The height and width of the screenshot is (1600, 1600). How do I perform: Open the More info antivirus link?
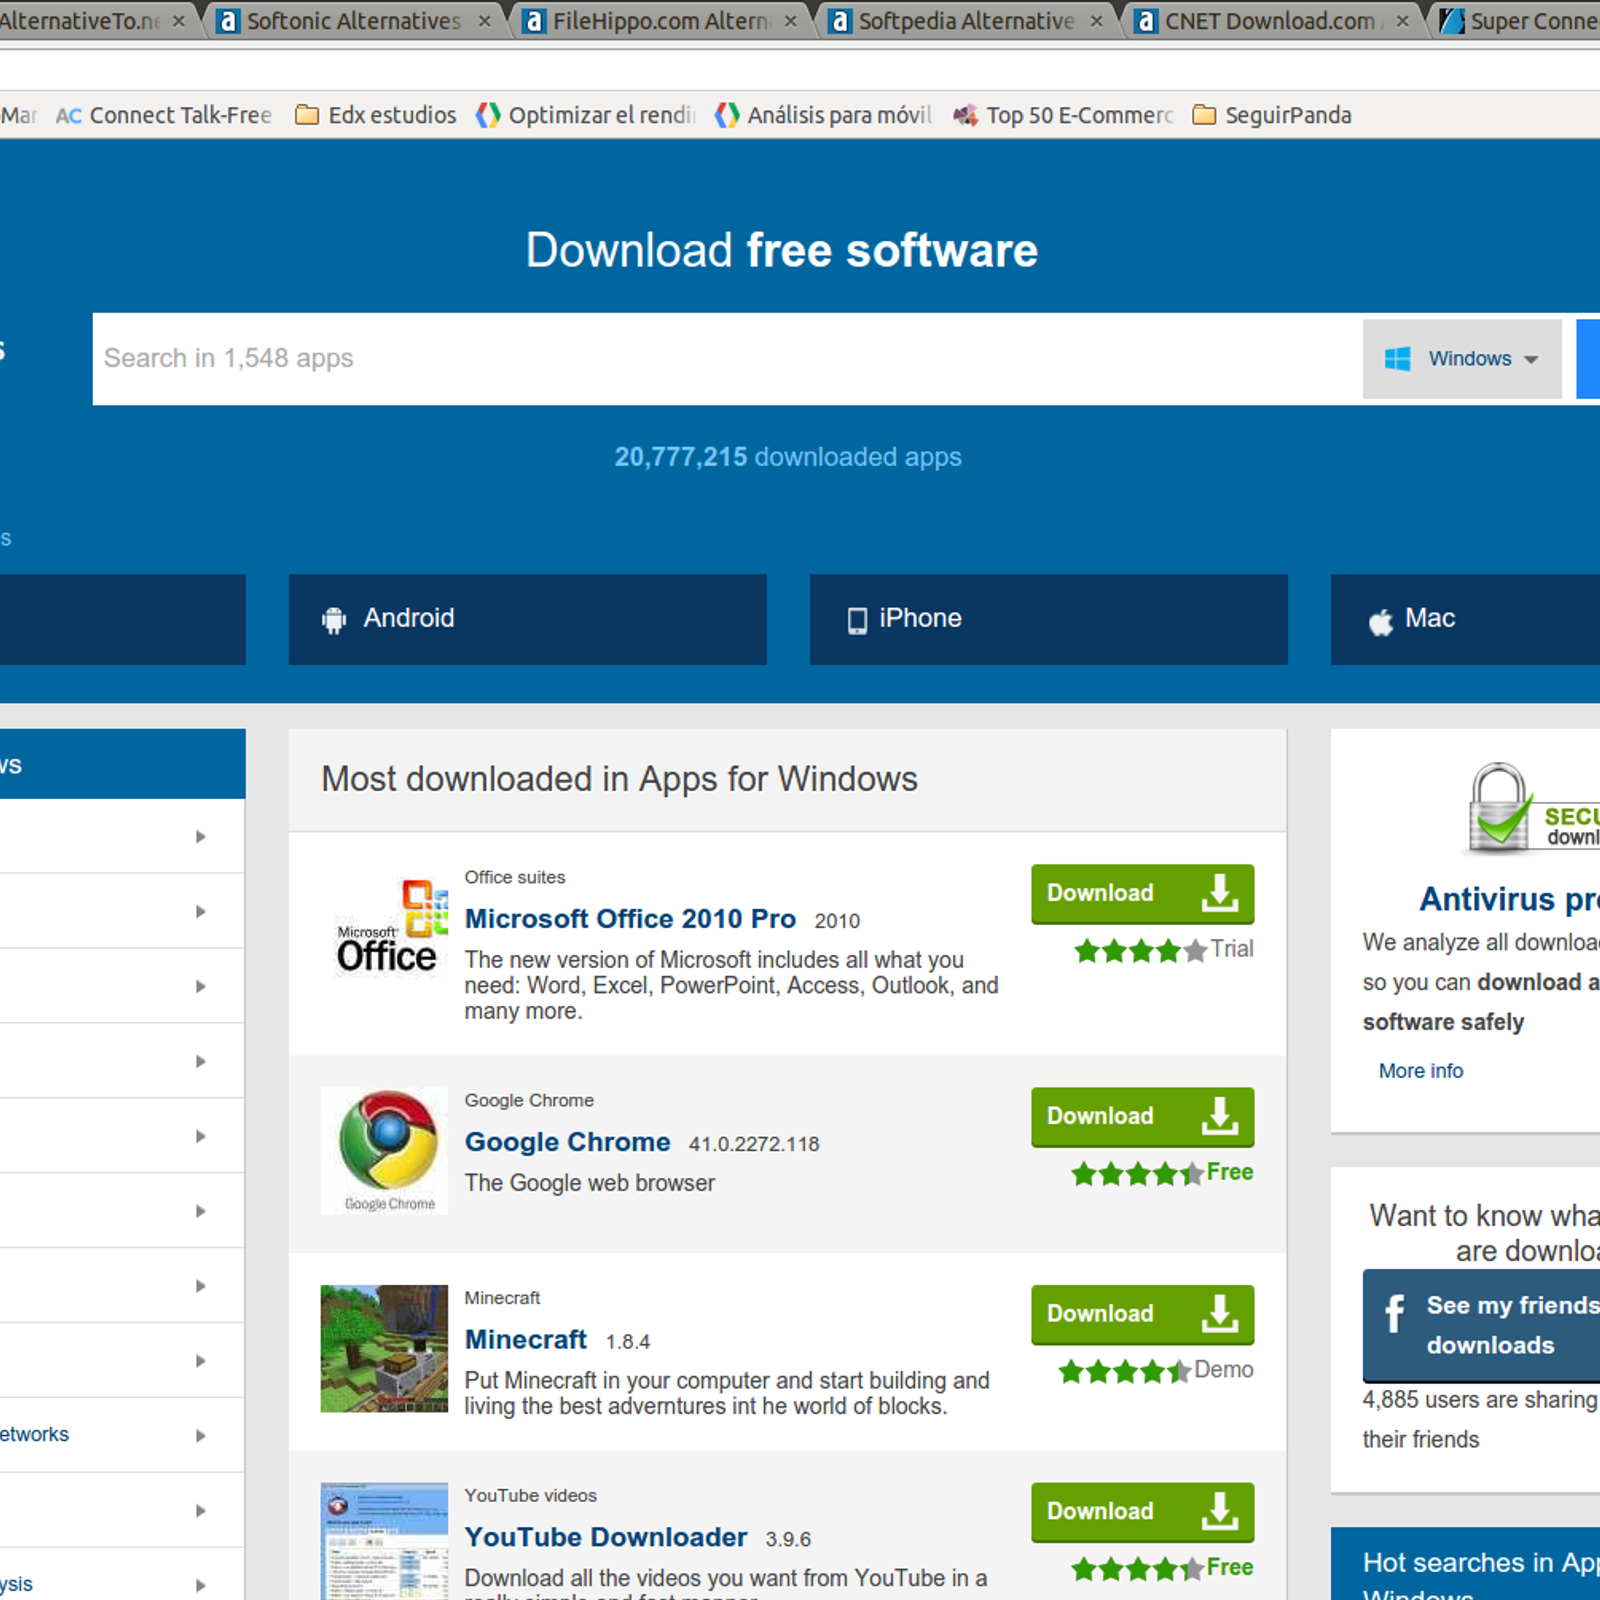(1420, 1071)
